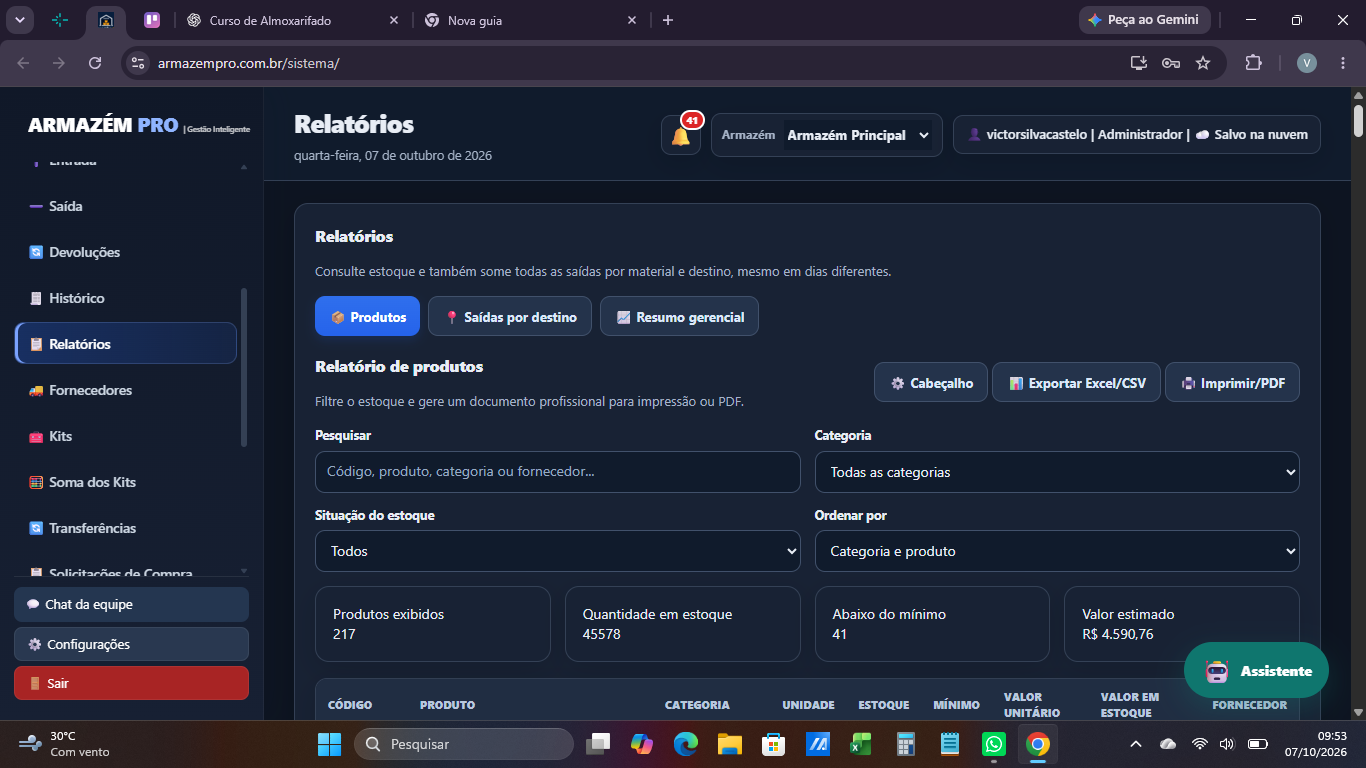Launch Calculator from the taskbar
The image size is (1366, 768).
(906, 744)
